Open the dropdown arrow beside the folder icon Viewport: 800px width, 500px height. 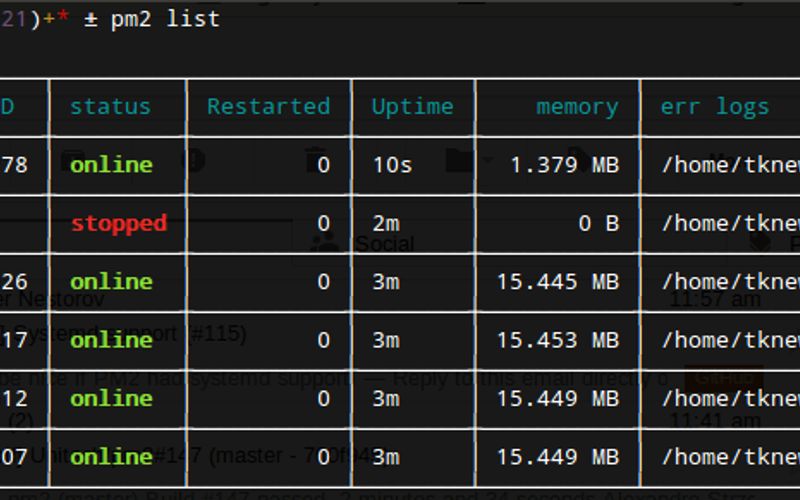(488, 161)
